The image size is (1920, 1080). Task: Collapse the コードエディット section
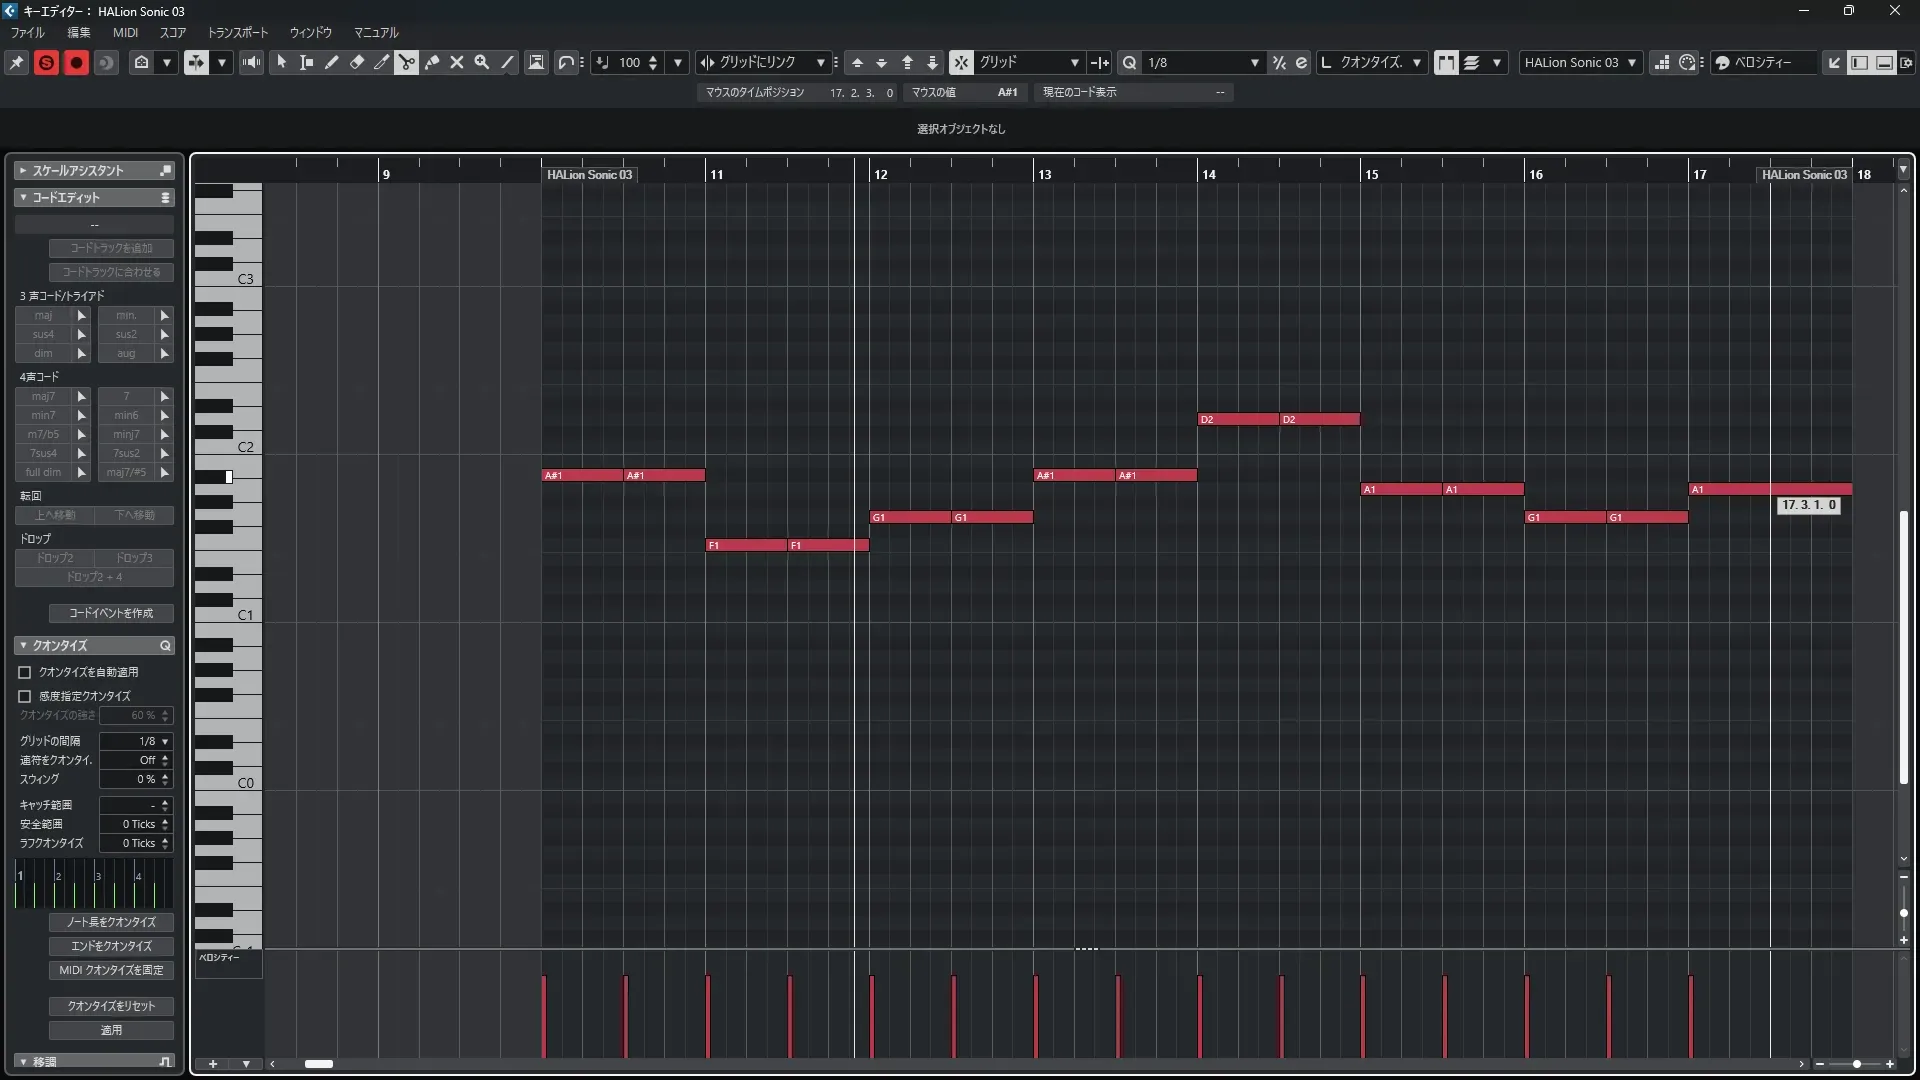click(x=23, y=197)
